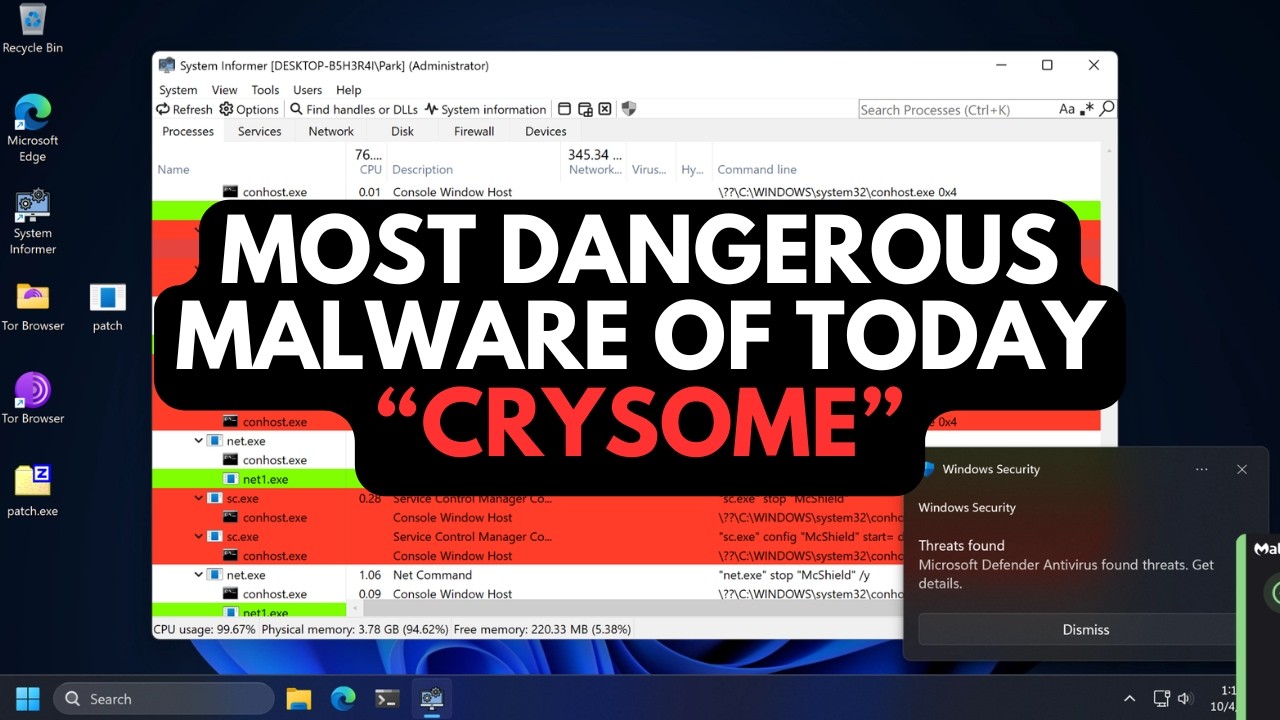Show hidden tray icons chevron

point(1130,699)
